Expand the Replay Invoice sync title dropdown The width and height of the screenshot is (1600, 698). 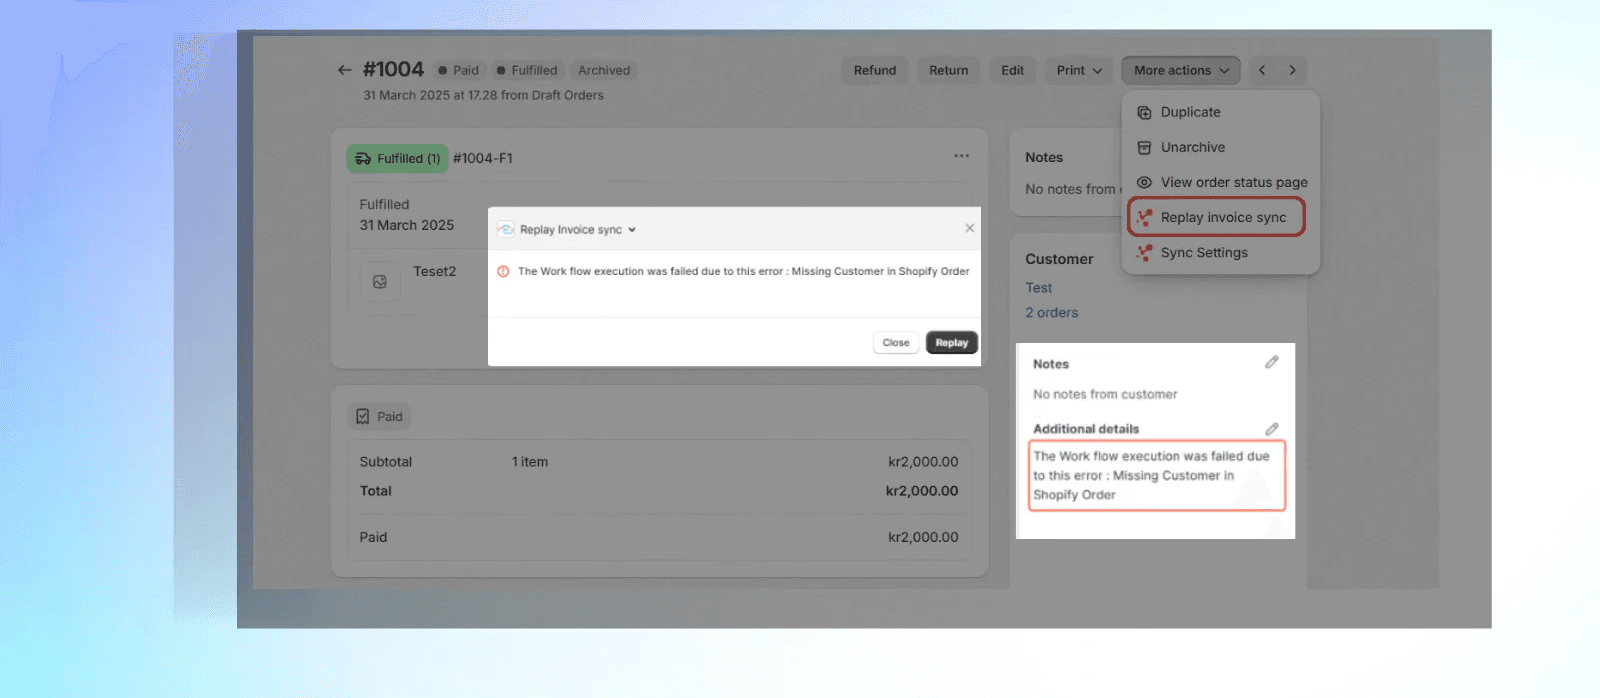click(x=632, y=230)
